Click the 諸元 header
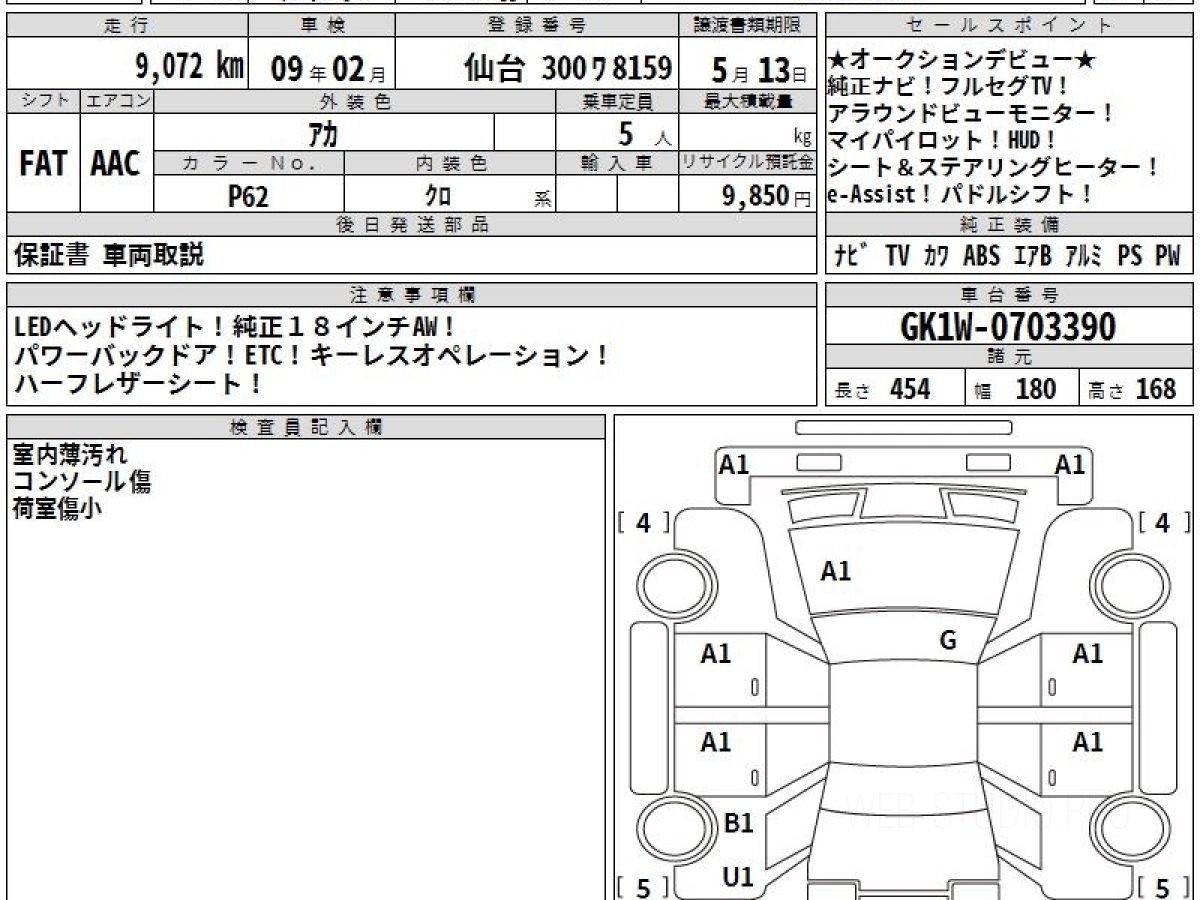 (1010, 357)
